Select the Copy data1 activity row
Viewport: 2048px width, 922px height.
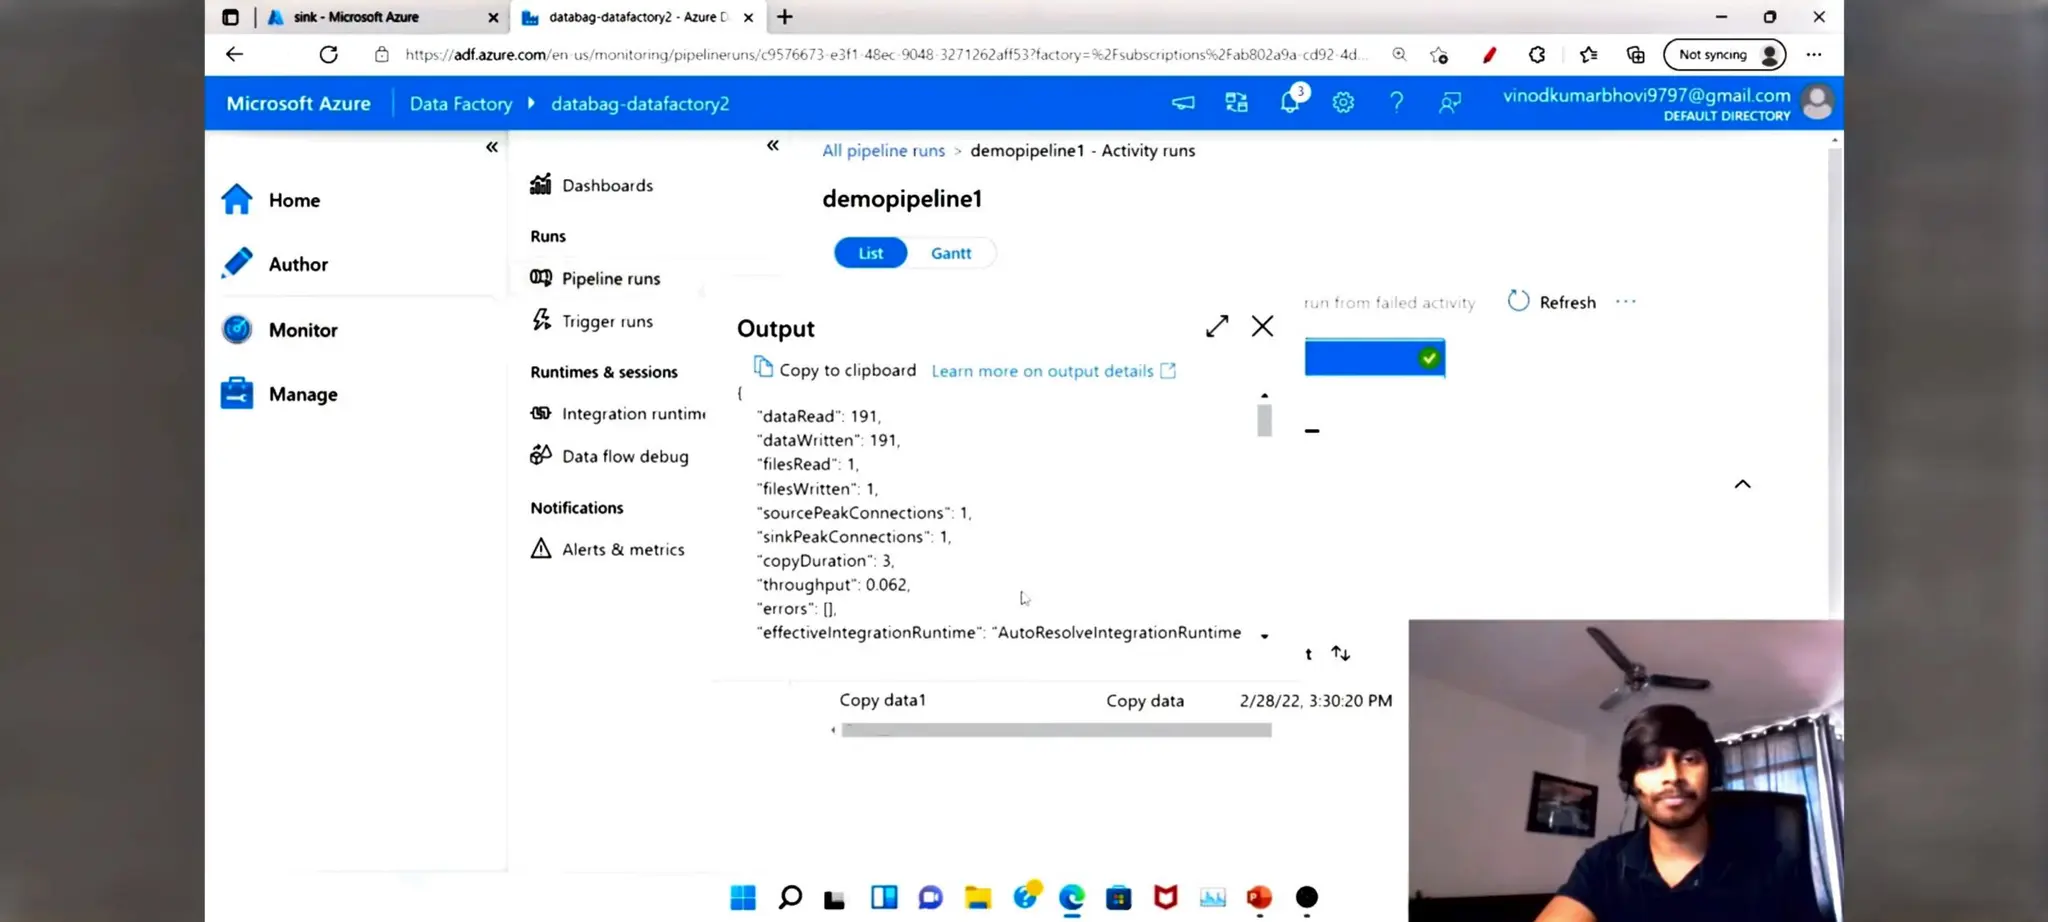pos(882,700)
